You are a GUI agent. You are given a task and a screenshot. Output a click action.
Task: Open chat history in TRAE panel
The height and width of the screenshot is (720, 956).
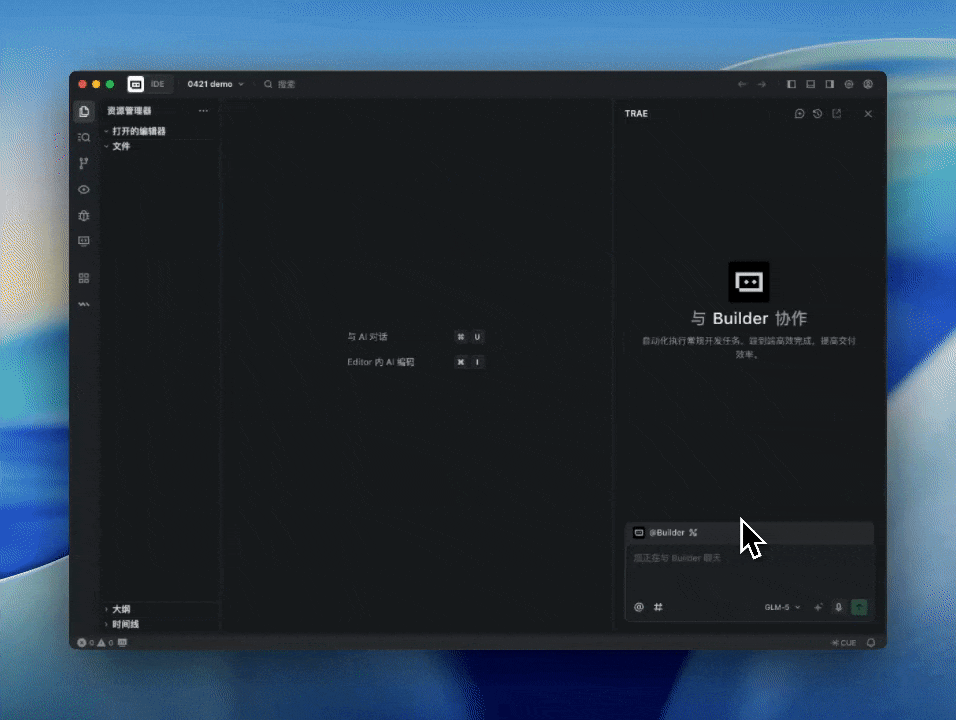pos(817,114)
